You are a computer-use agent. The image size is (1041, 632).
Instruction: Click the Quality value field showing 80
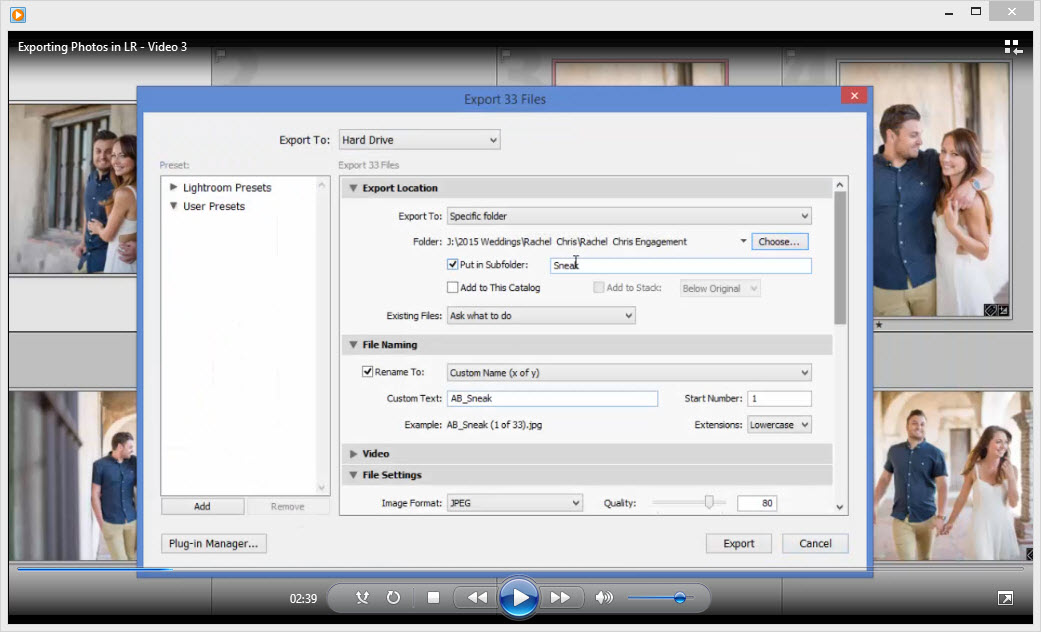(757, 503)
